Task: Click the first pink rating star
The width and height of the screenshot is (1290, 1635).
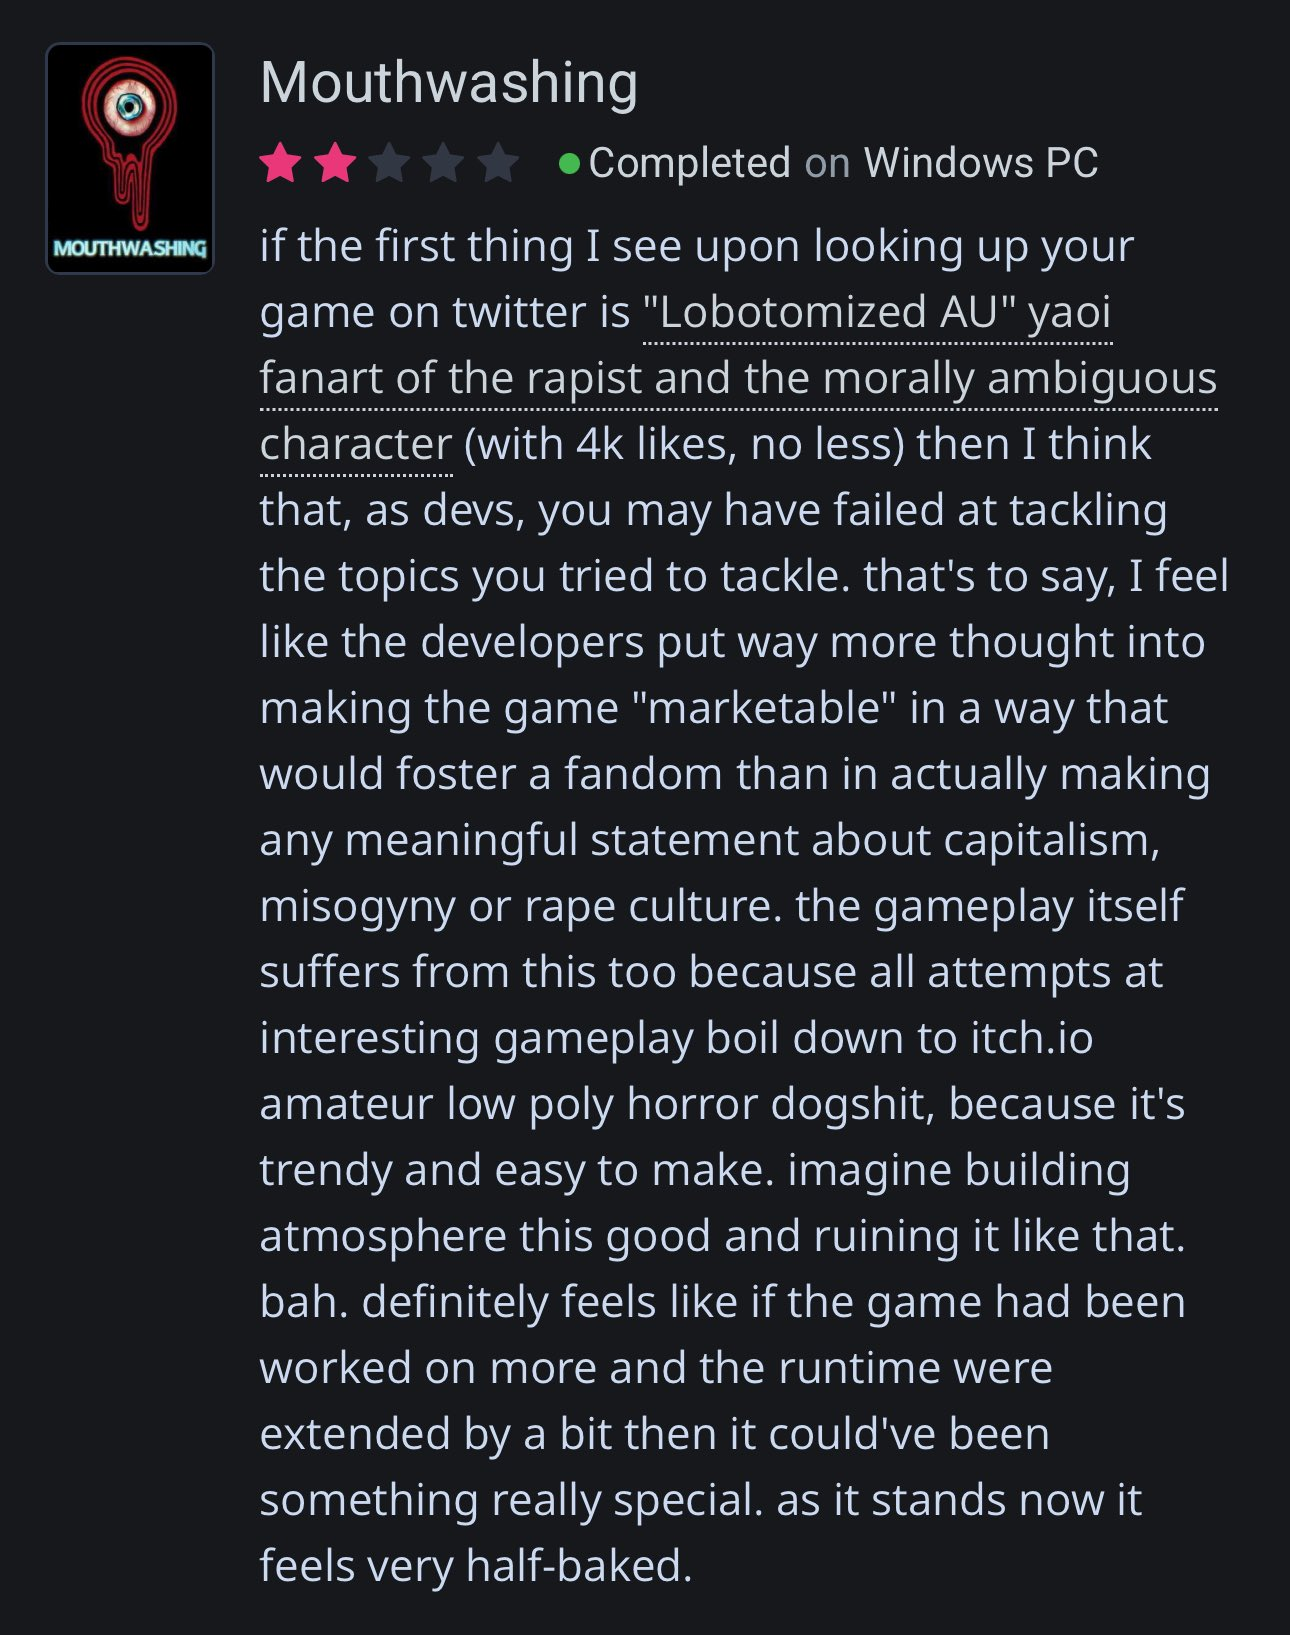Action: pyautogui.click(x=280, y=163)
